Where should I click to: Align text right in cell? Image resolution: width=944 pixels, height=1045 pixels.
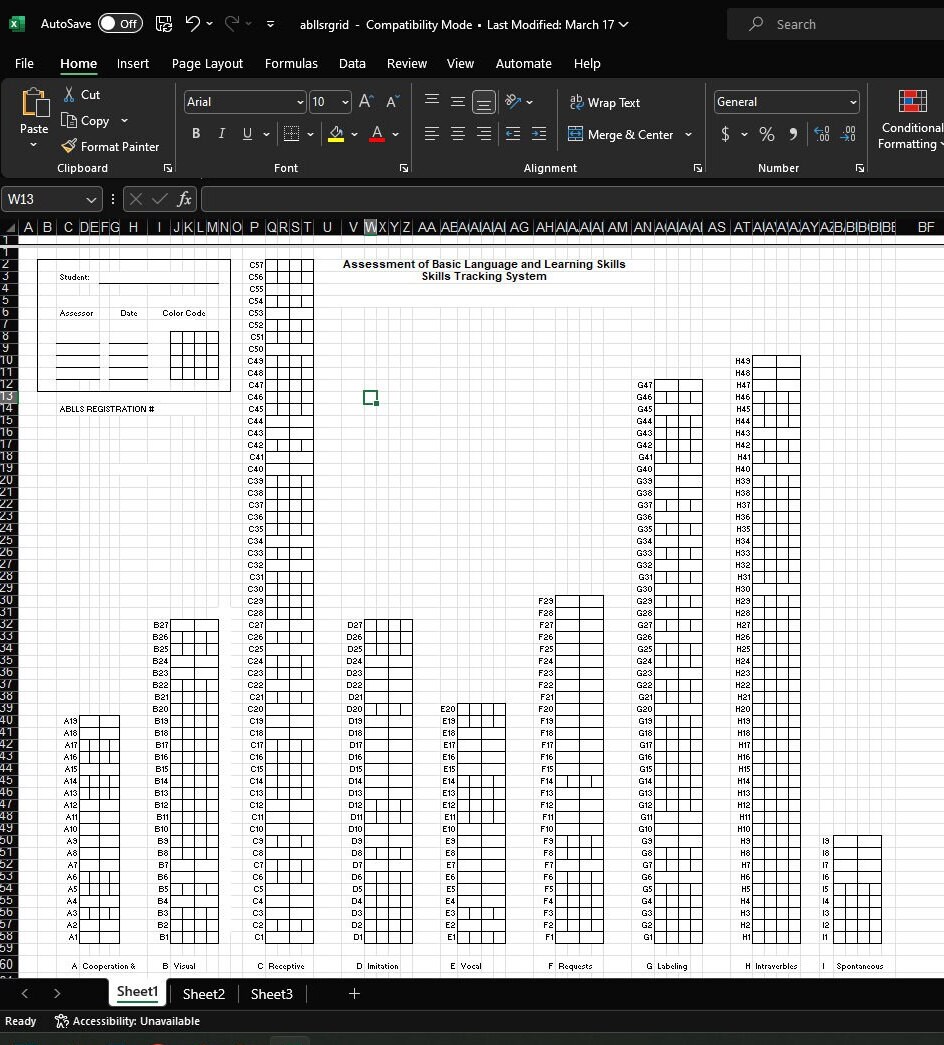tap(484, 133)
